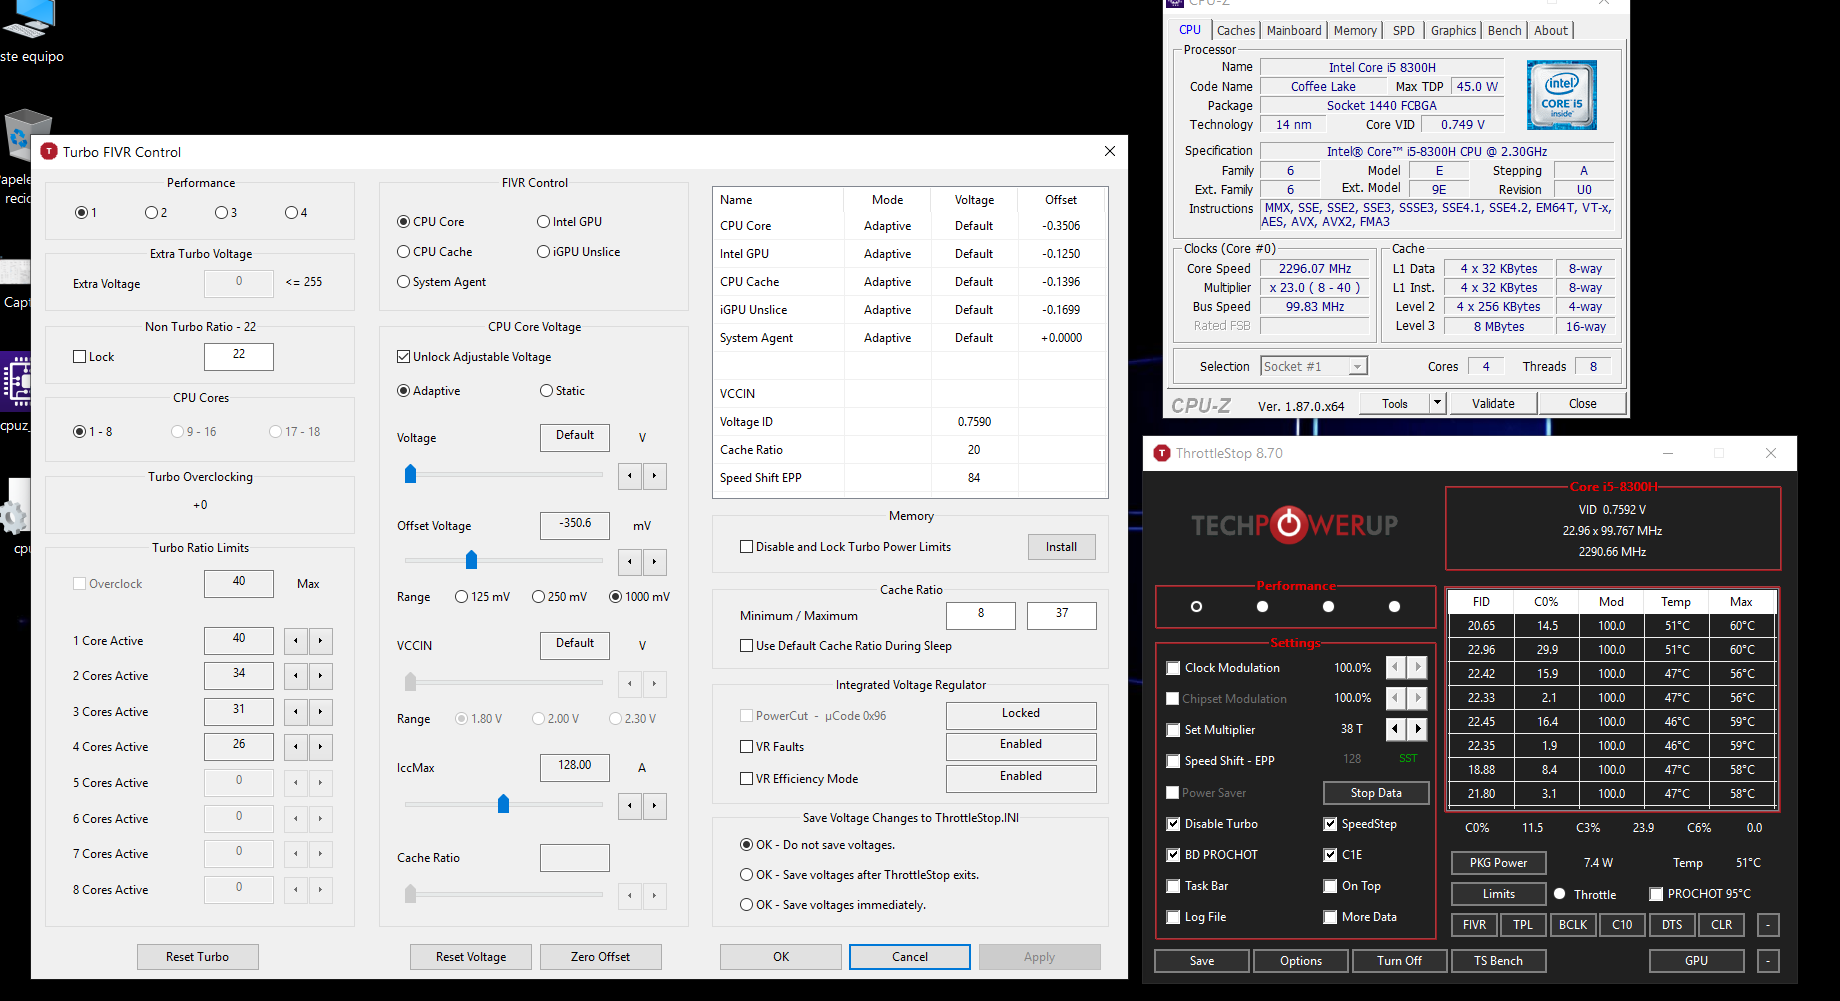Viewport: 1840px width, 1001px height.
Task: Switch to the Mainboard tab in CPU-Z
Action: (1293, 31)
